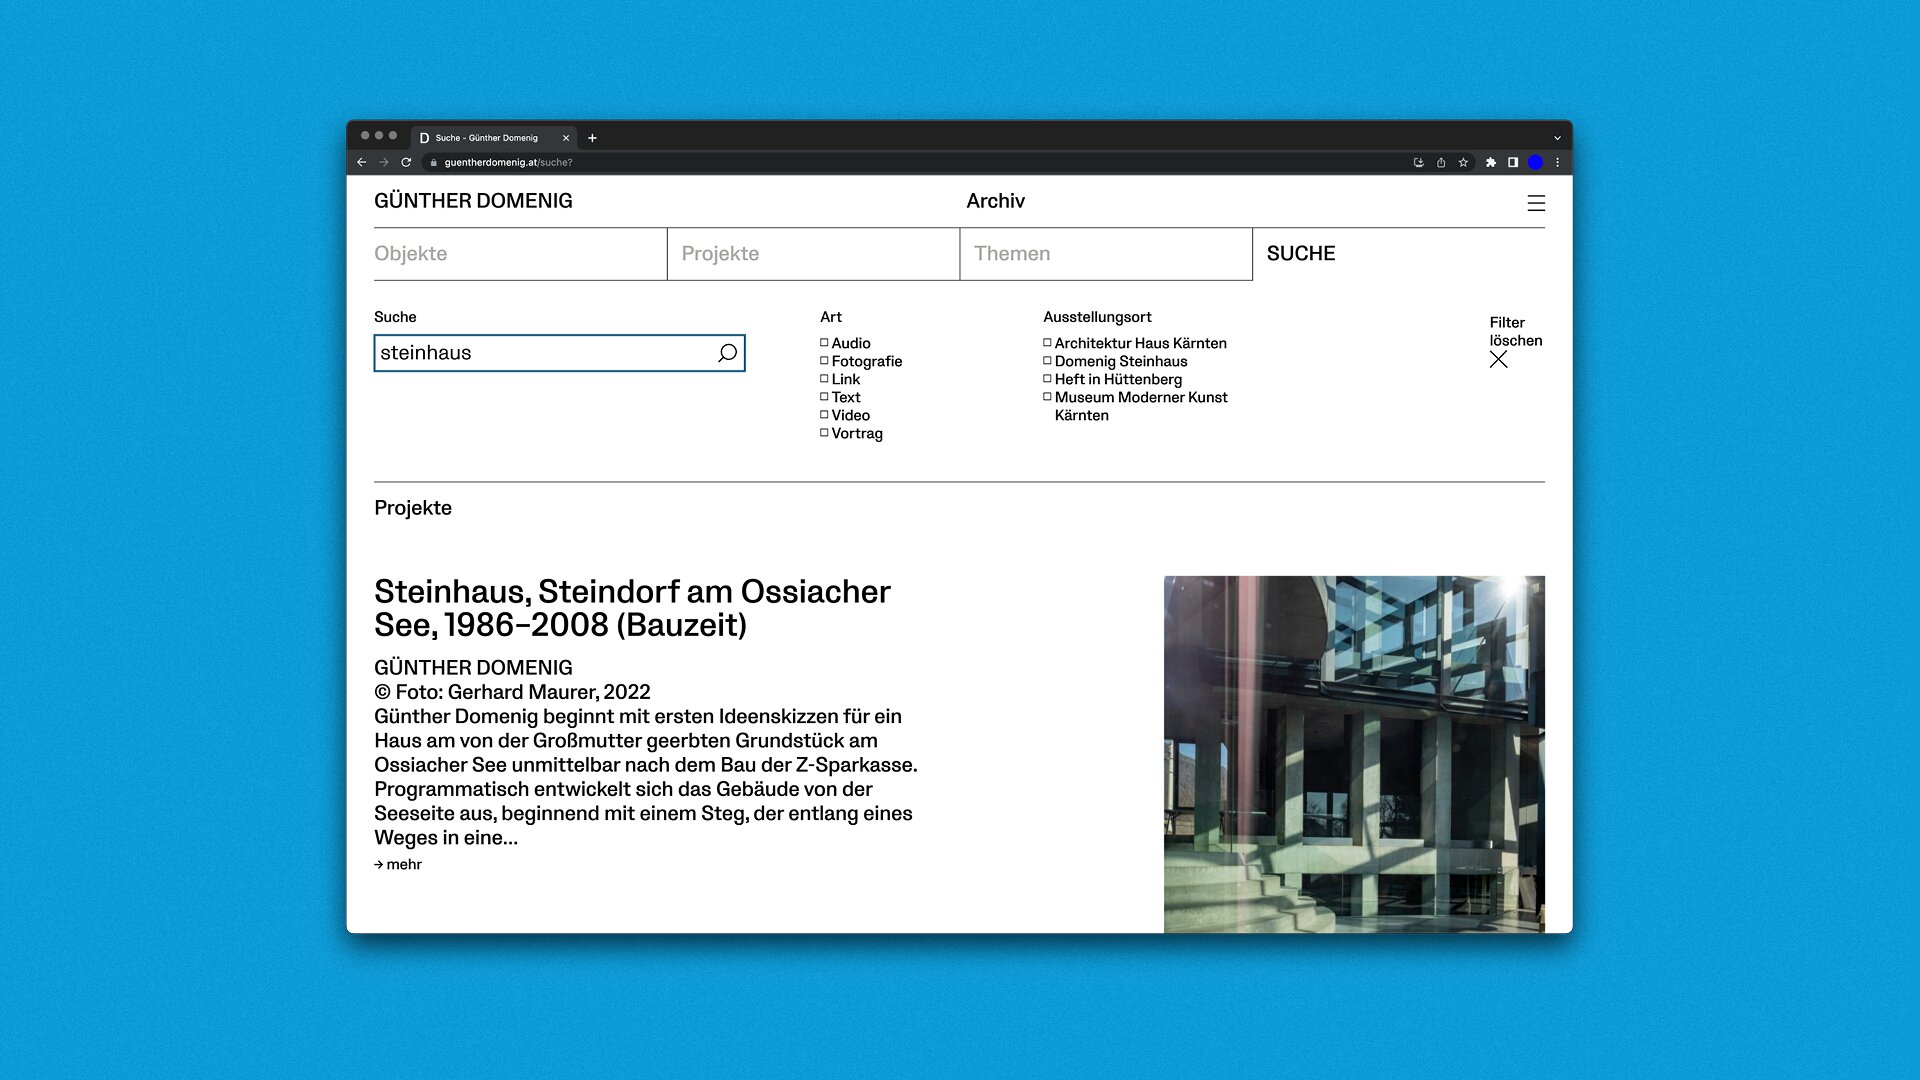Check the Fotografie filter
This screenshot has height=1080, width=1920.
(x=824, y=361)
